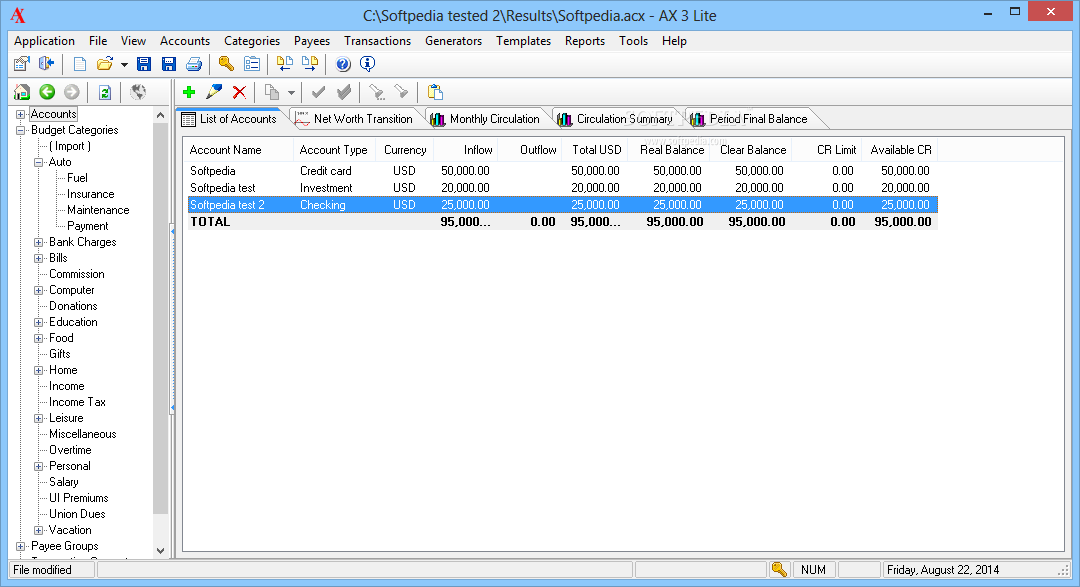Screen dimensions: 1080x587
Task: Click the CR Limit column header
Action: coord(827,150)
